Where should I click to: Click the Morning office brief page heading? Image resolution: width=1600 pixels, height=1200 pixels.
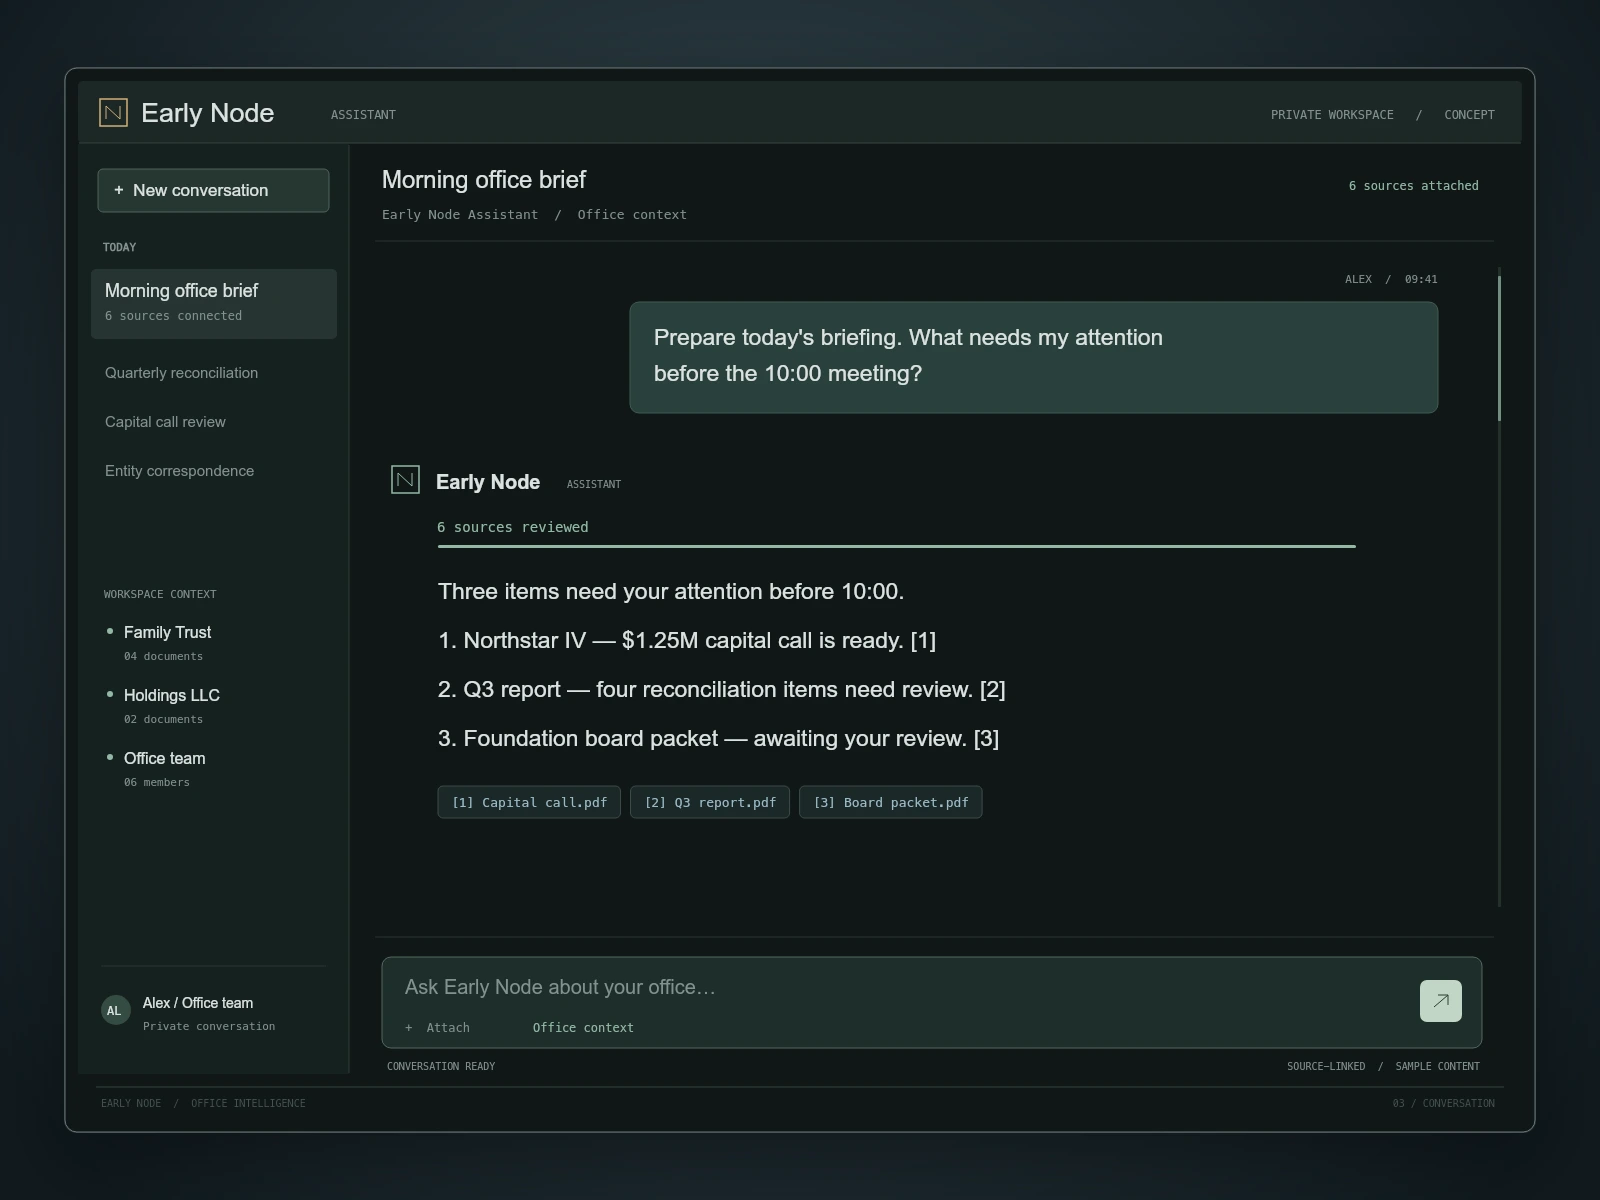484,180
